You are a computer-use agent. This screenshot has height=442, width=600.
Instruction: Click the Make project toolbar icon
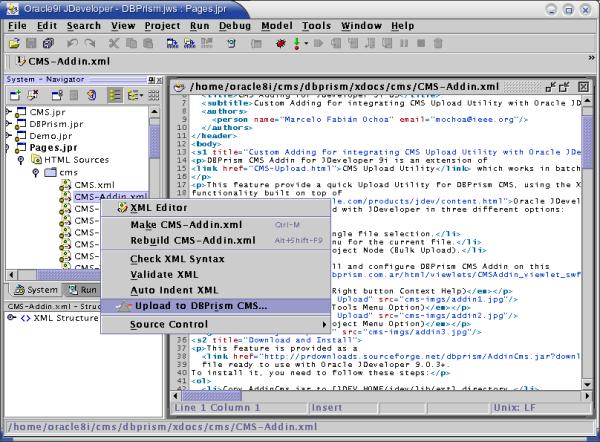[x=172, y=43]
